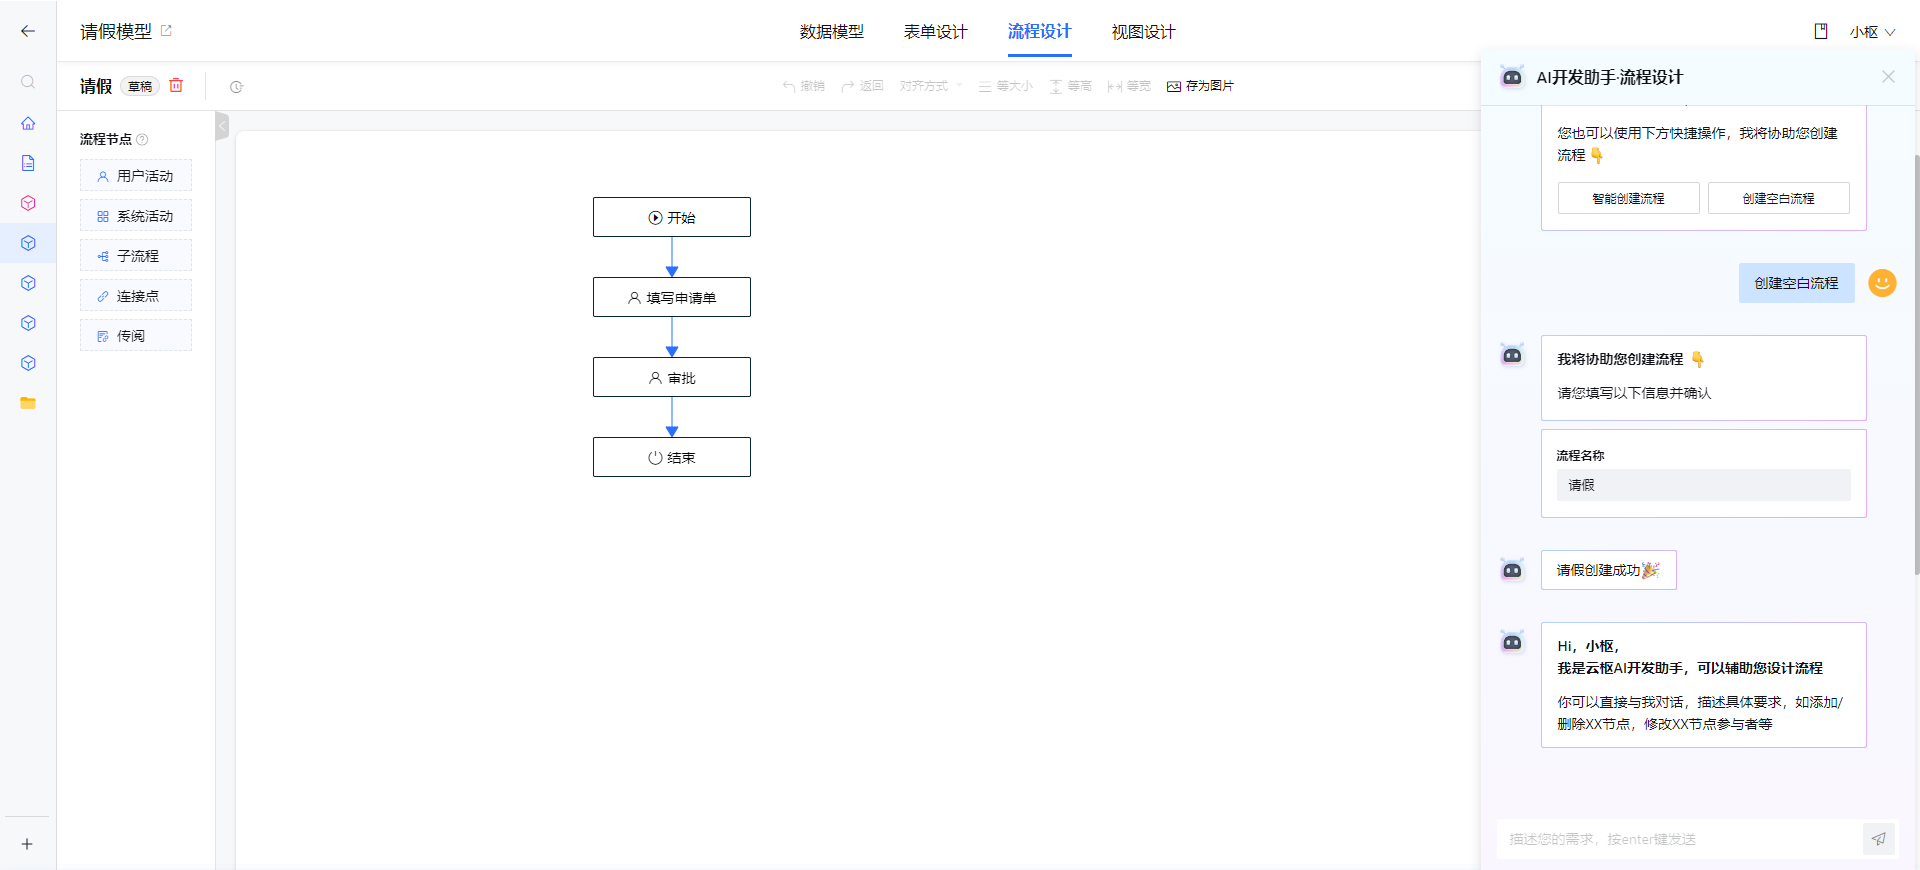1920x870 pixels.
Task: Switch to the 表单设计 tab
Action: (x=935, y=32)
